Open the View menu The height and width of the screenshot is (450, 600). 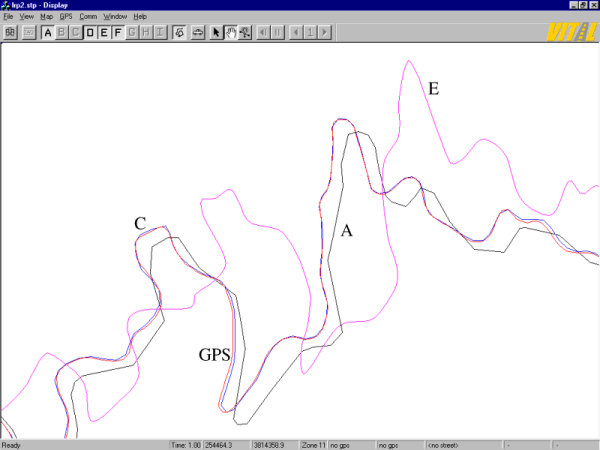tap(27, 17)
